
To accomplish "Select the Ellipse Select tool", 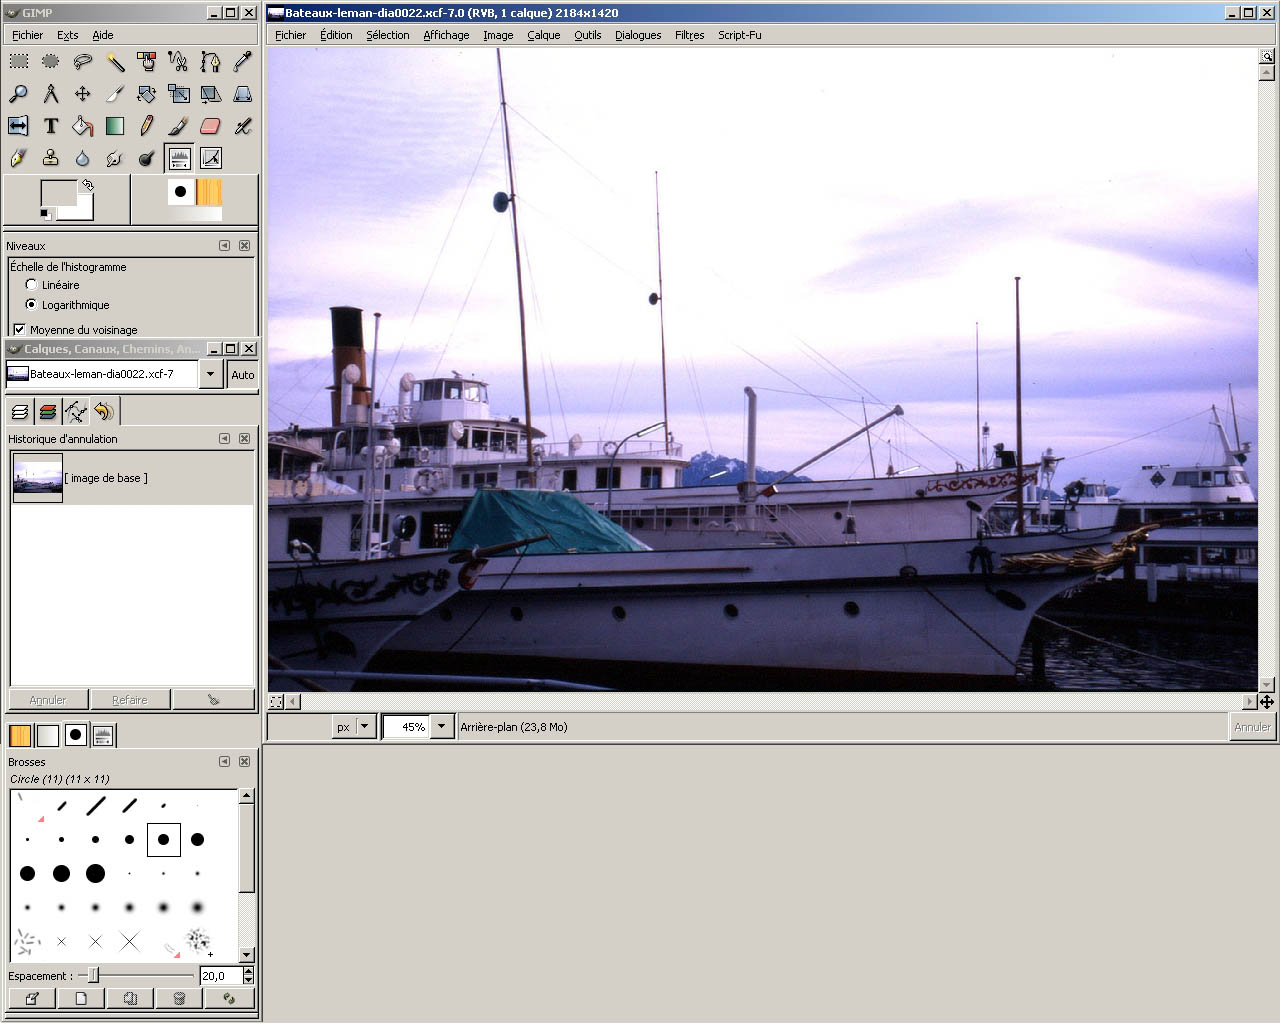I will pos(50,62).
